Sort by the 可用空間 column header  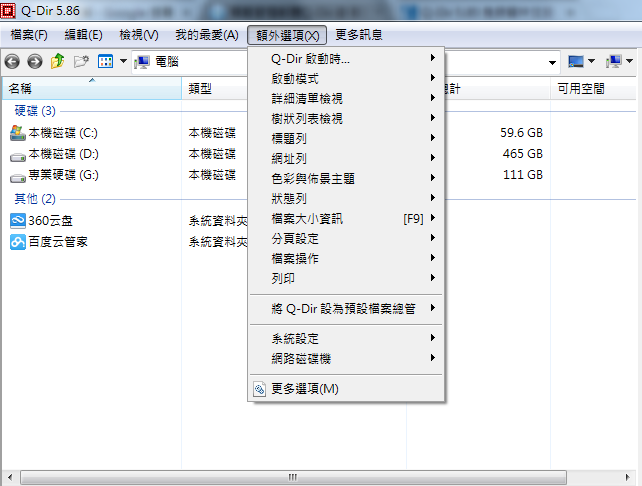tap(593, 88)
